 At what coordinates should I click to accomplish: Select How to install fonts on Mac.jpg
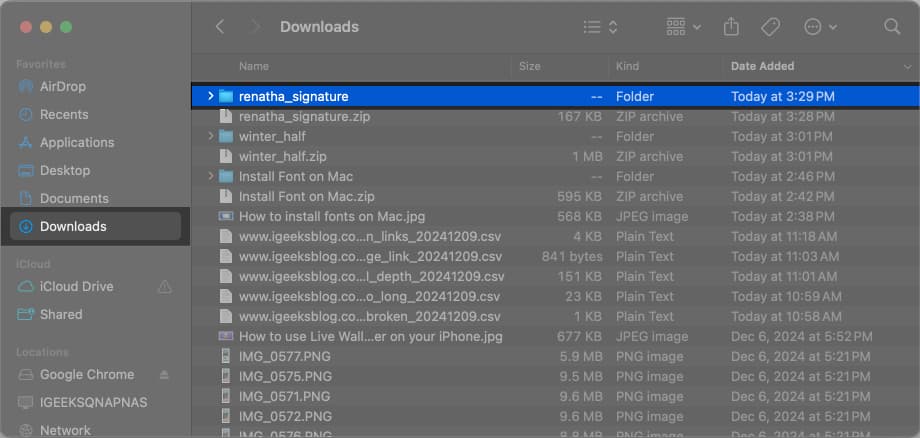pos(332,216)
